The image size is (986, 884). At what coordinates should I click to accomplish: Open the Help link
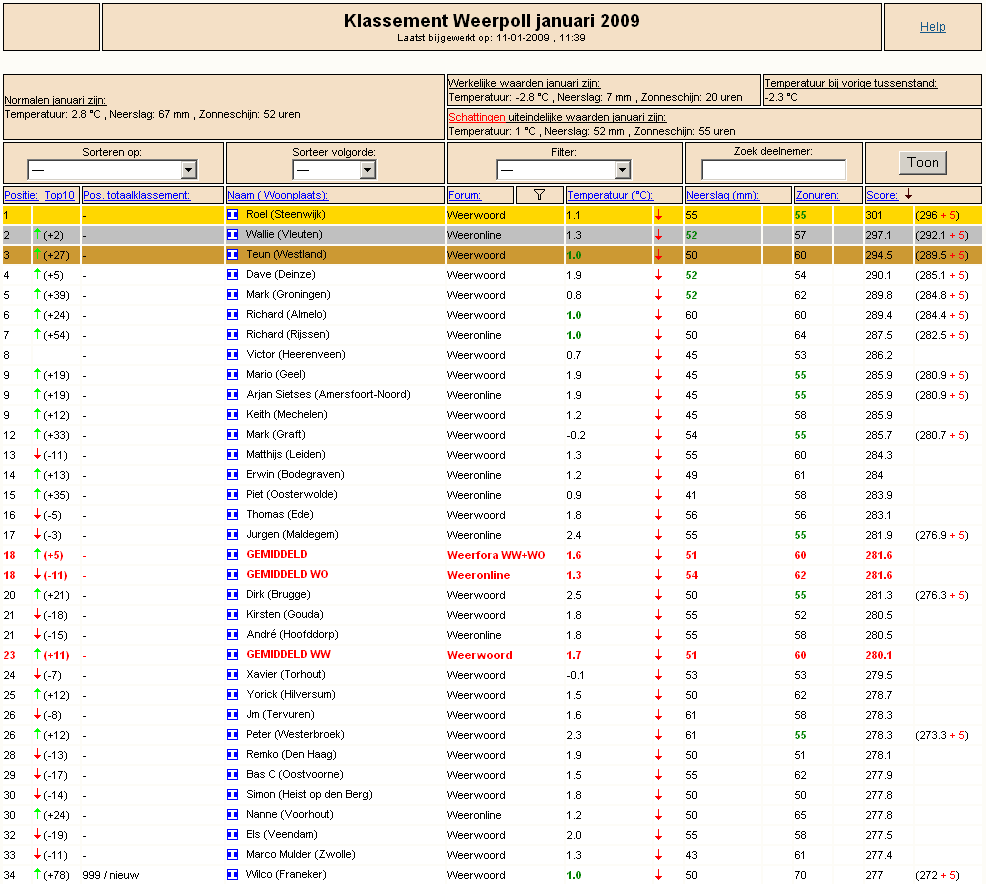(932, 27)
